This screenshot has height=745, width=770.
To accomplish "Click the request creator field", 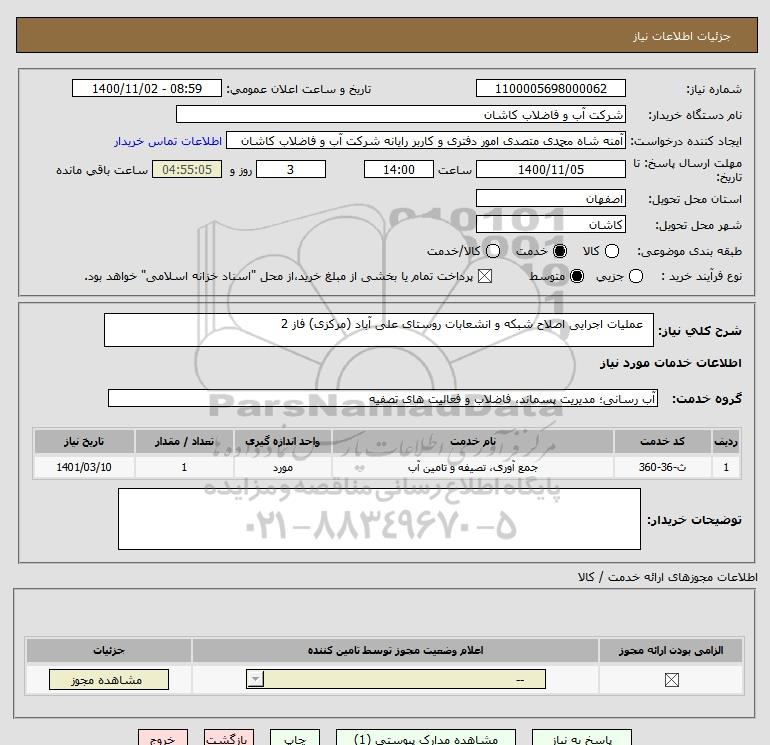I will coord(426,141).
